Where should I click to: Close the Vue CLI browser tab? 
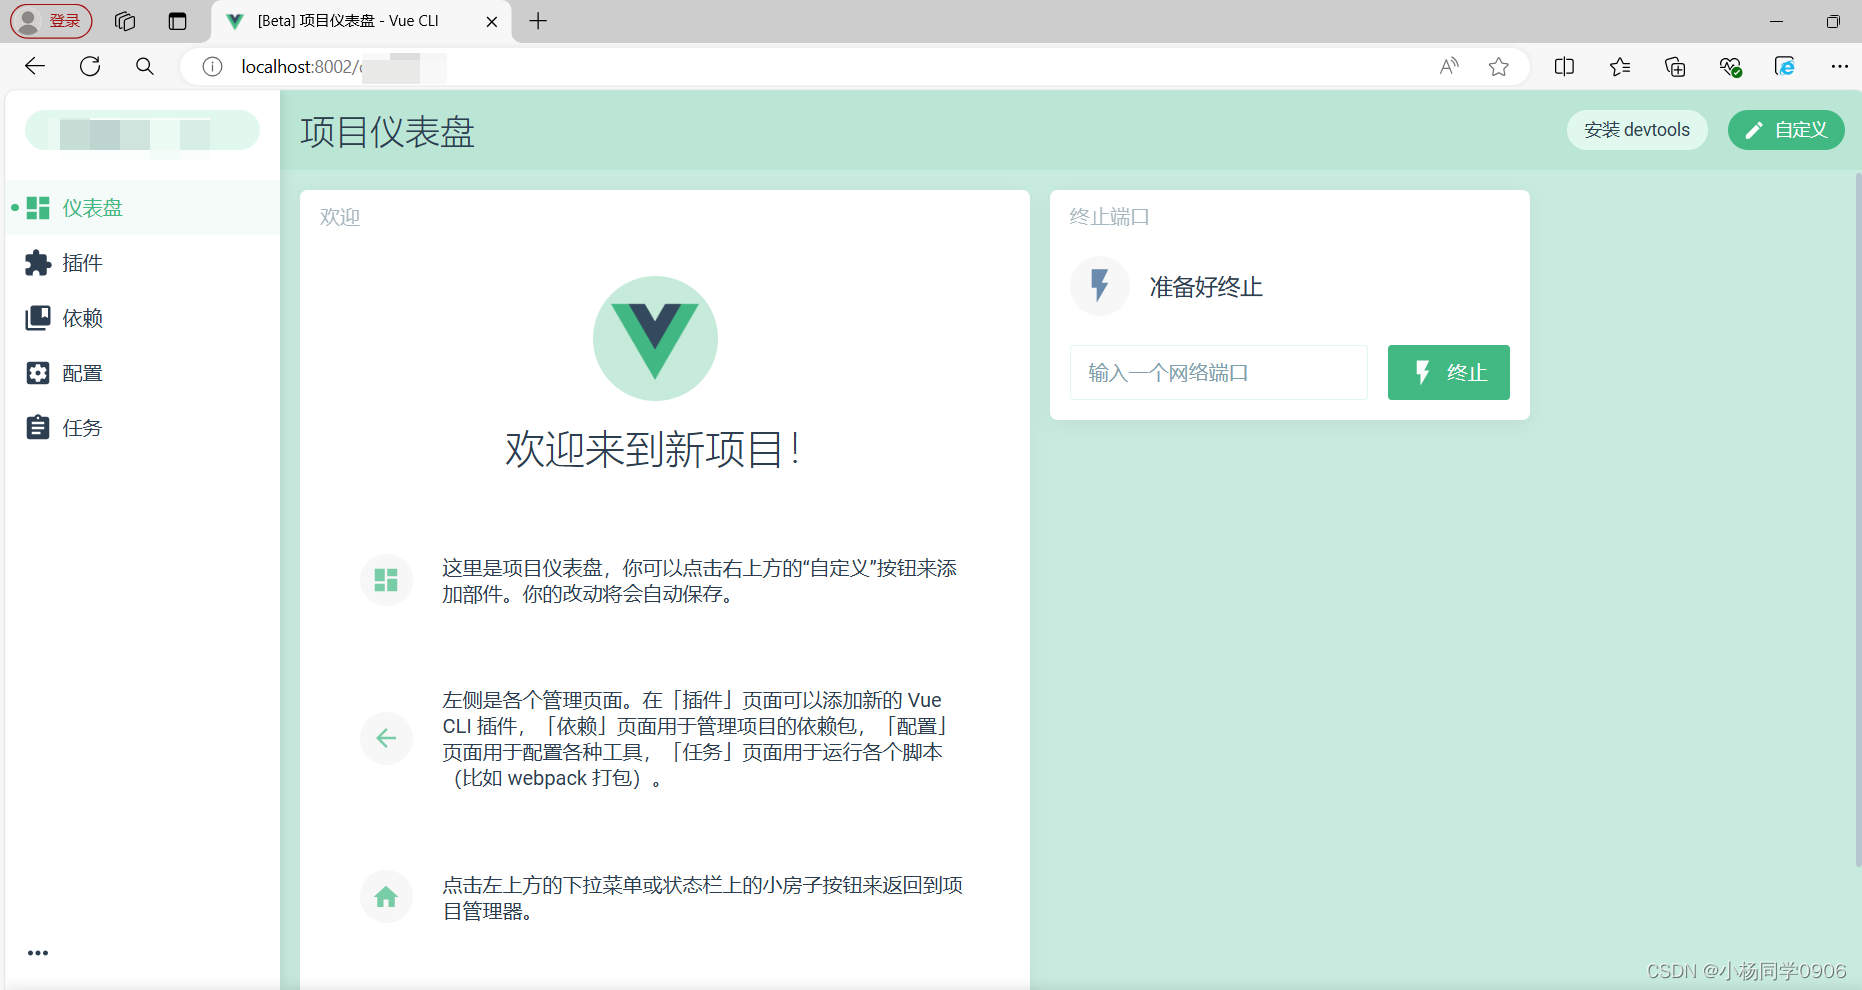point(491,21)
